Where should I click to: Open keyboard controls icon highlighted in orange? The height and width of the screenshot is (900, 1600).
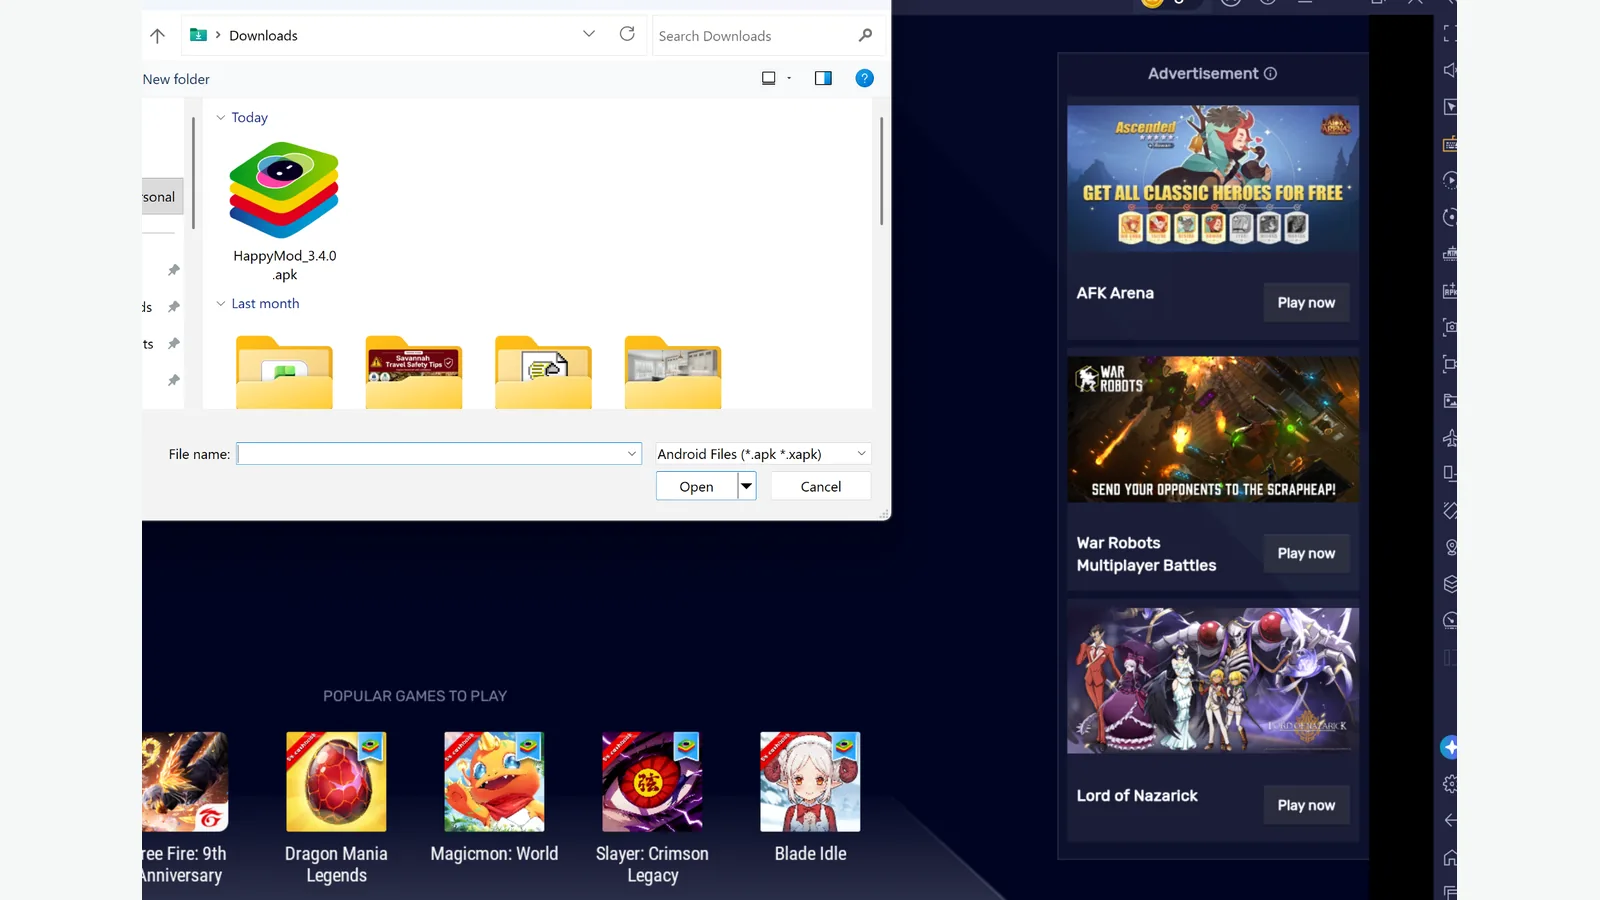tap(1449, 144)
